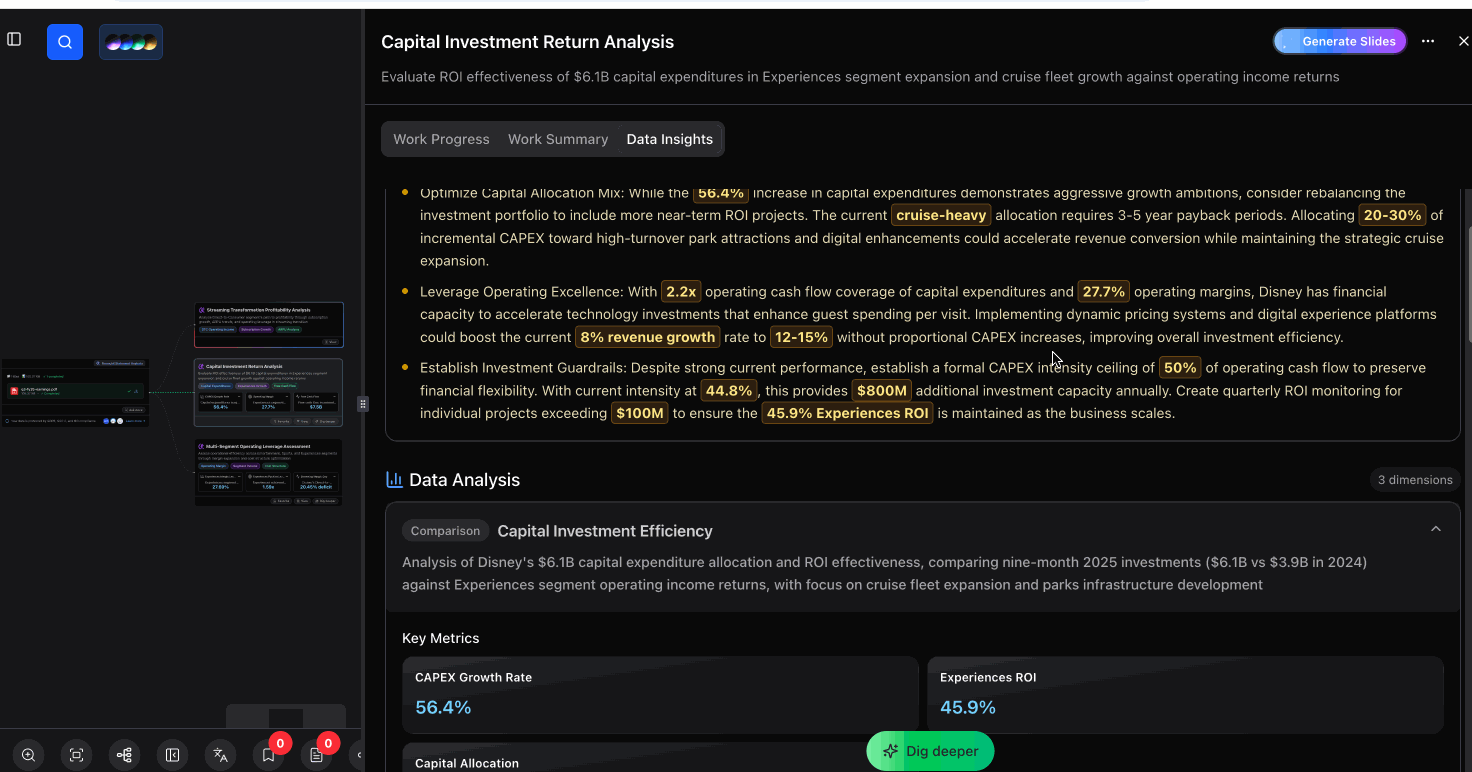Click the Comparison tag label
Viewport: 1472px width, 772px height.
click(x=445, y=531)
